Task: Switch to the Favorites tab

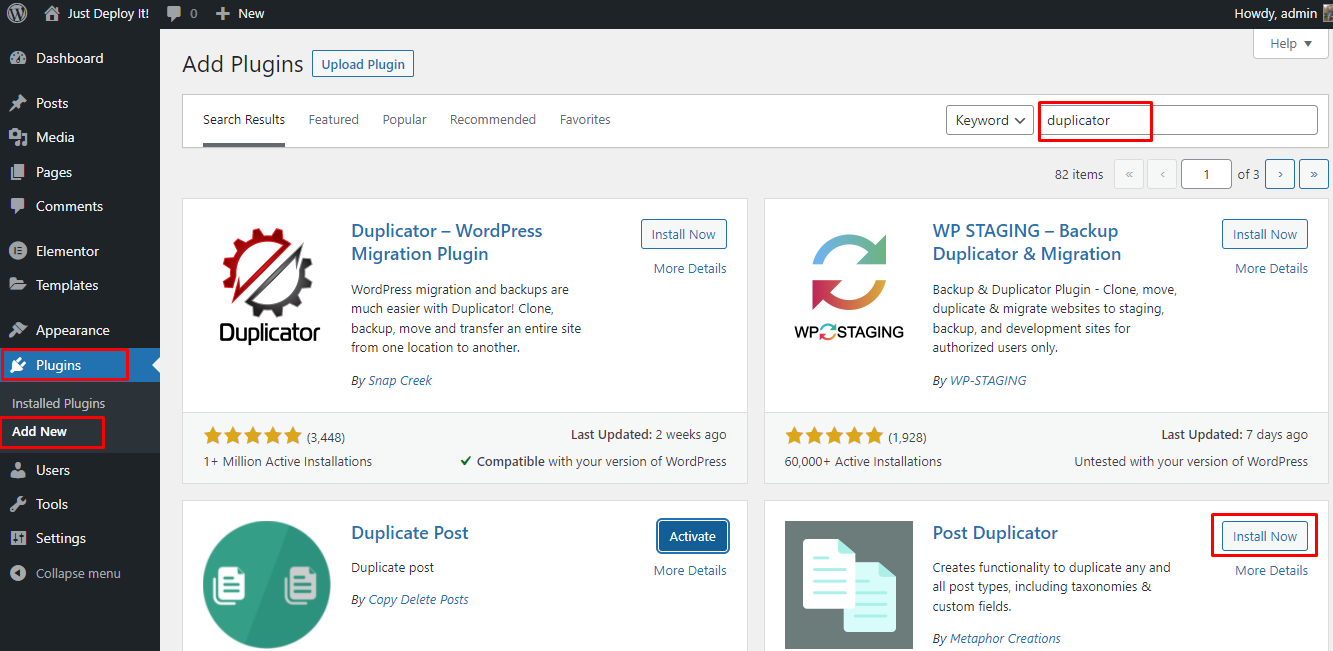Action: click(x=585, y=119)
